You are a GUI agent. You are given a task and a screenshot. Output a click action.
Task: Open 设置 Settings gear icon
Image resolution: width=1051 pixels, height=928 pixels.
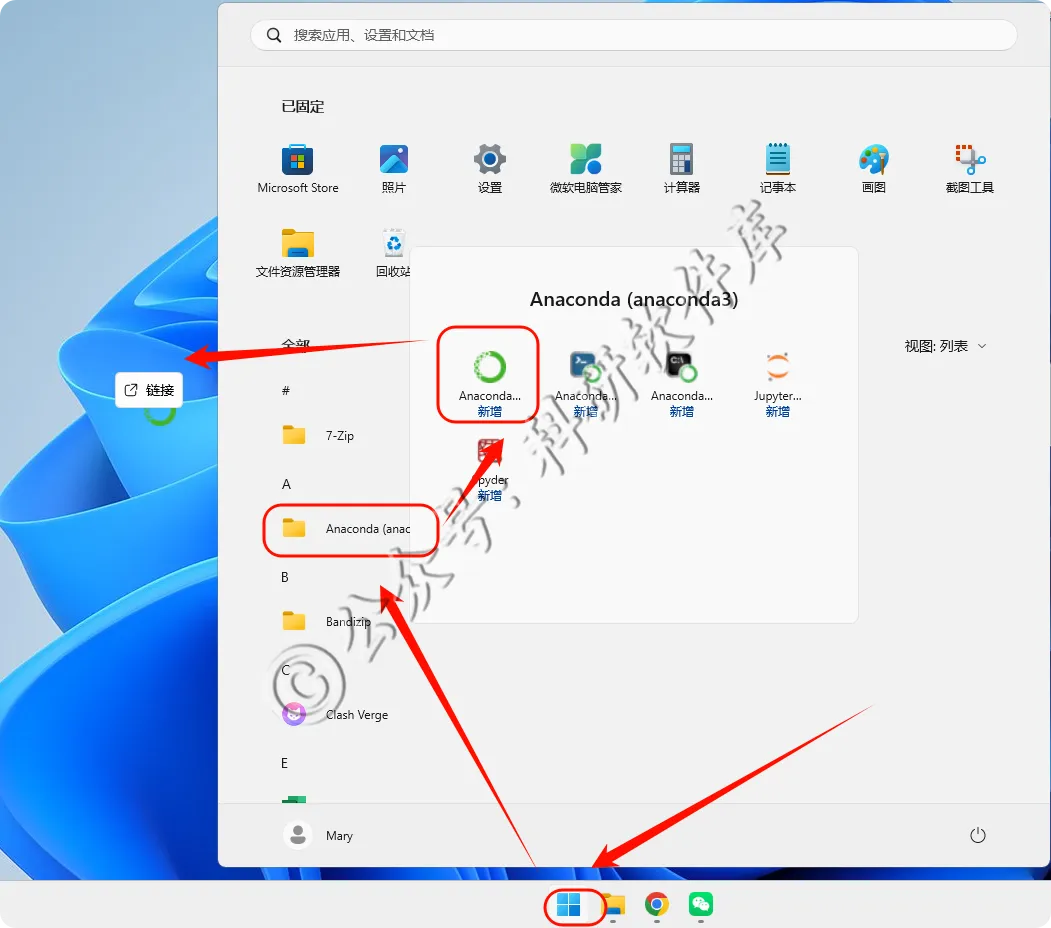click(x=489, y=169)
